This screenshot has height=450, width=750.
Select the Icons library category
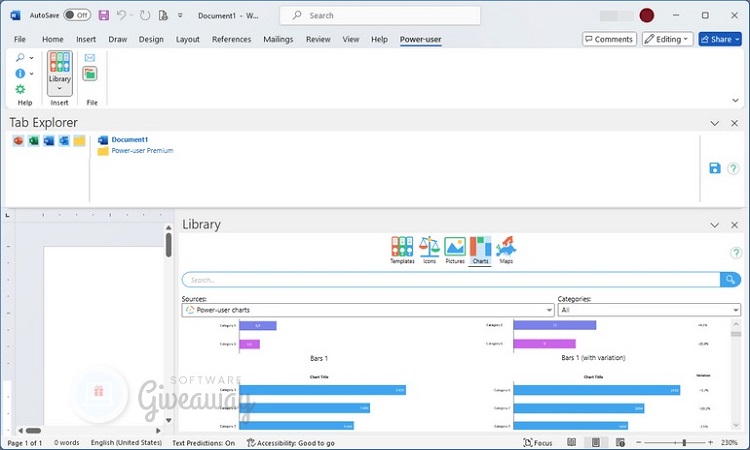(x=429, y=250)
